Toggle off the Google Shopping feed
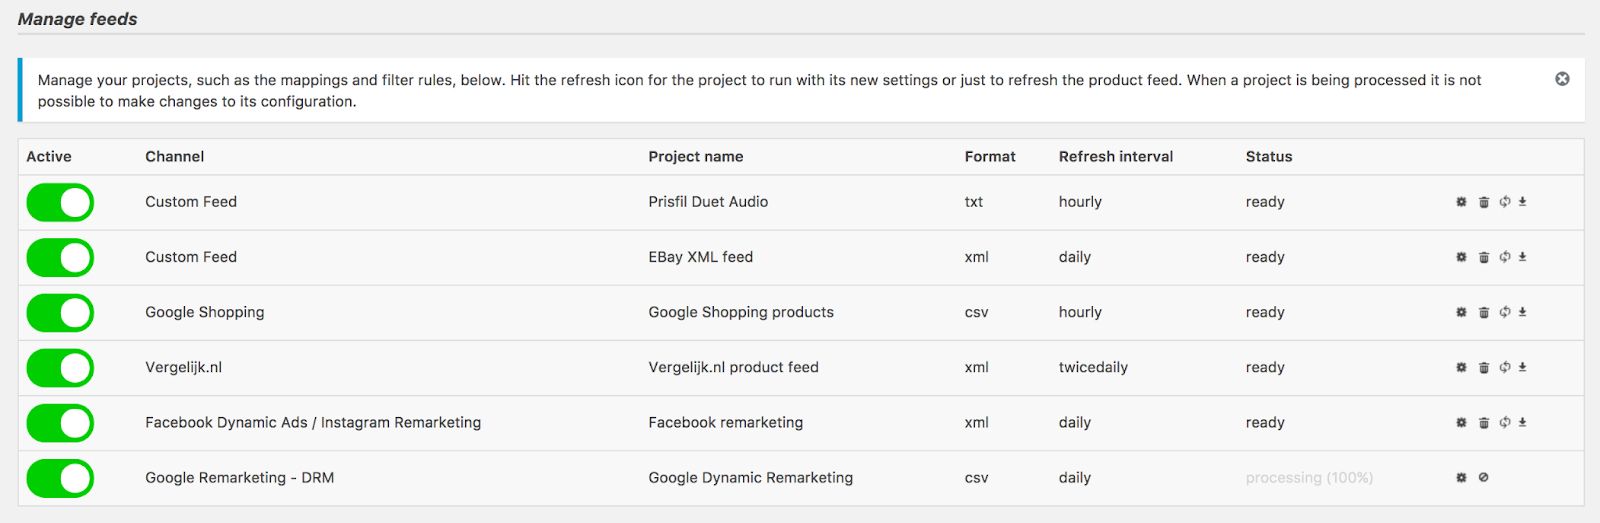This screenshot has height=523, width=1600. [x=60, y=312]
